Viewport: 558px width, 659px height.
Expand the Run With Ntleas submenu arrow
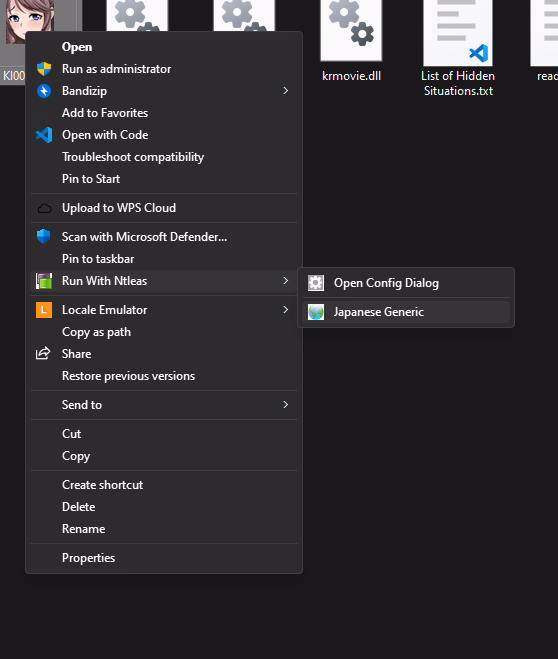286,281
